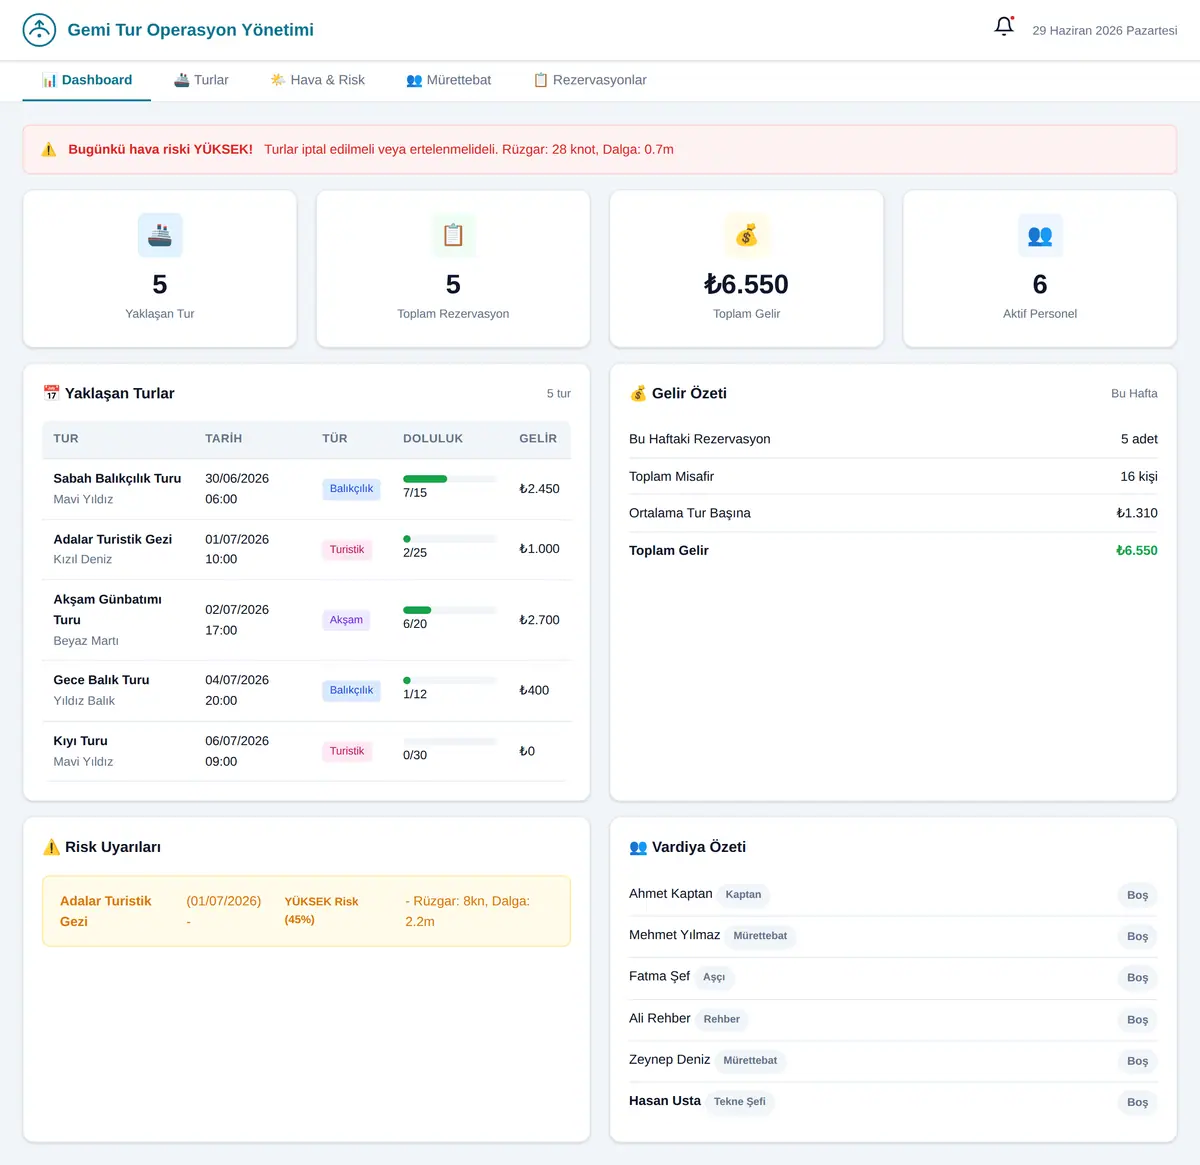Viewport: 1200px width, 1165px height.
Task: Click the Sabah Balıkçılık Turu occupancy bar
Action: (450, 479)
